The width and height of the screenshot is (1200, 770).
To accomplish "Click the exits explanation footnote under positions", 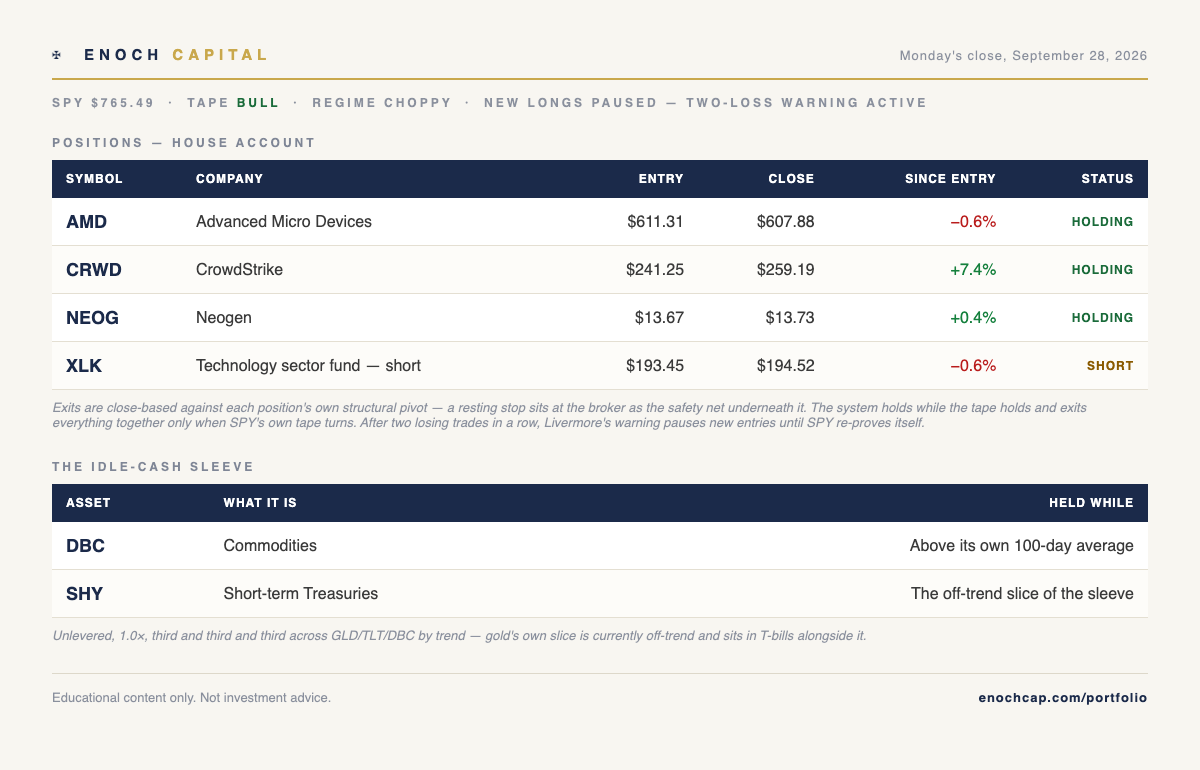I will coord(570,415).
